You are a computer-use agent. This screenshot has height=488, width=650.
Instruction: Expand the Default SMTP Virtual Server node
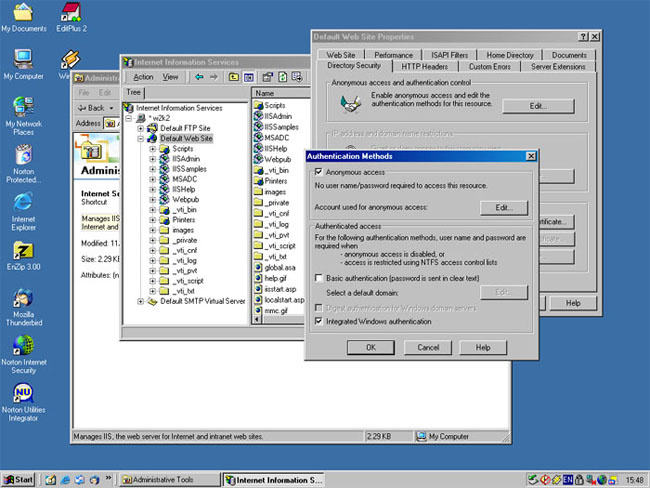140,300
